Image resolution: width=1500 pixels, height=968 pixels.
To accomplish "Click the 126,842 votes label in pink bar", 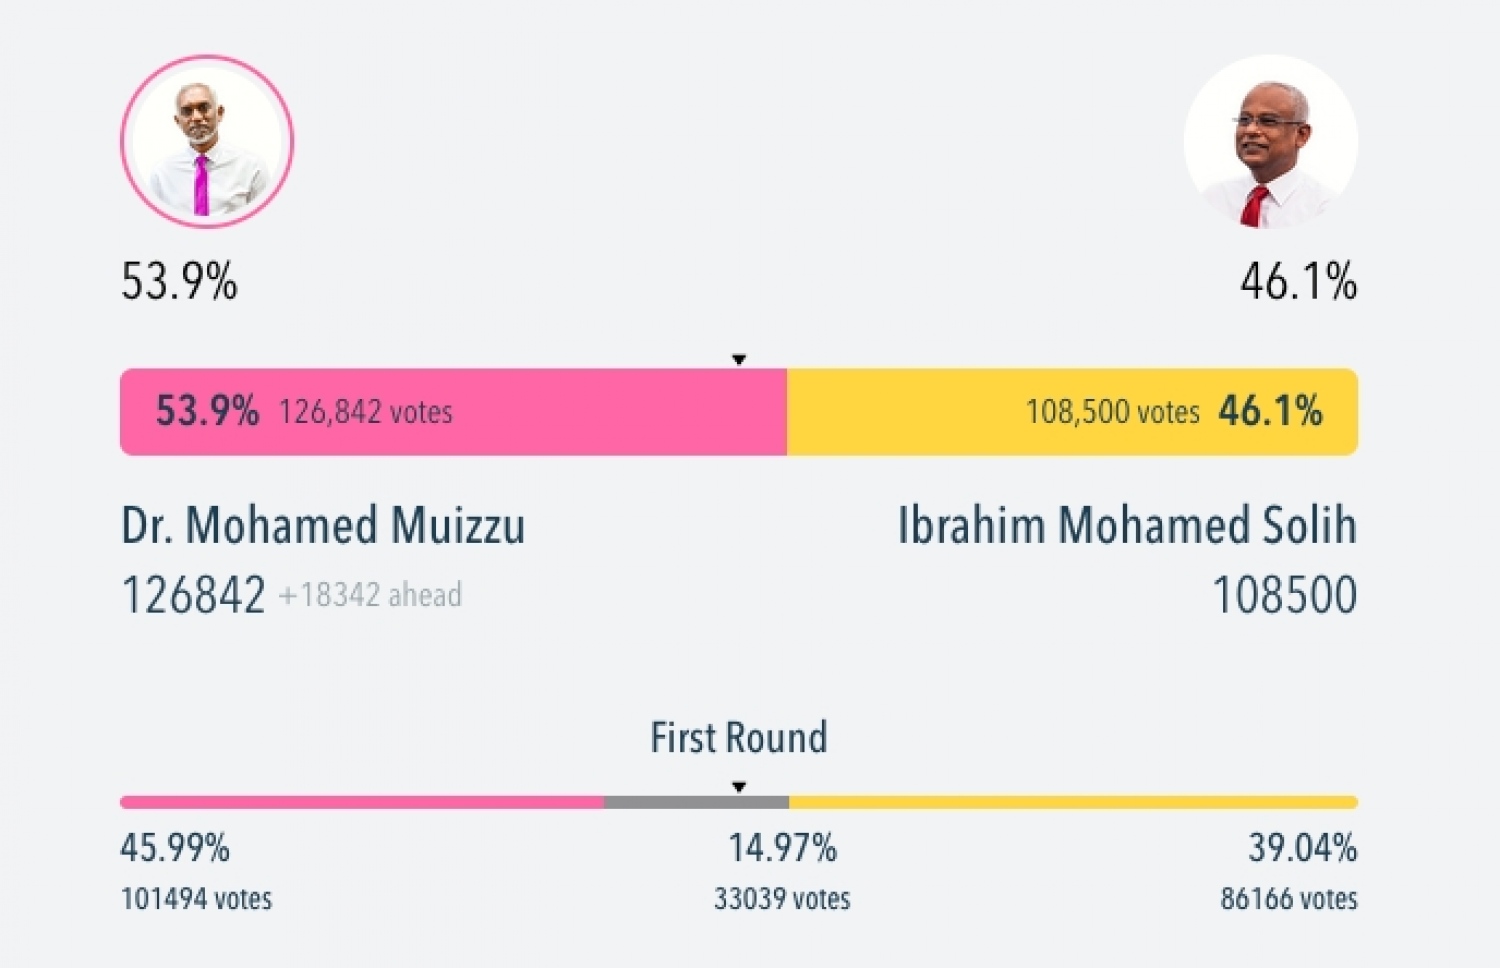I will pyautogui.click(x=365, y=412).
